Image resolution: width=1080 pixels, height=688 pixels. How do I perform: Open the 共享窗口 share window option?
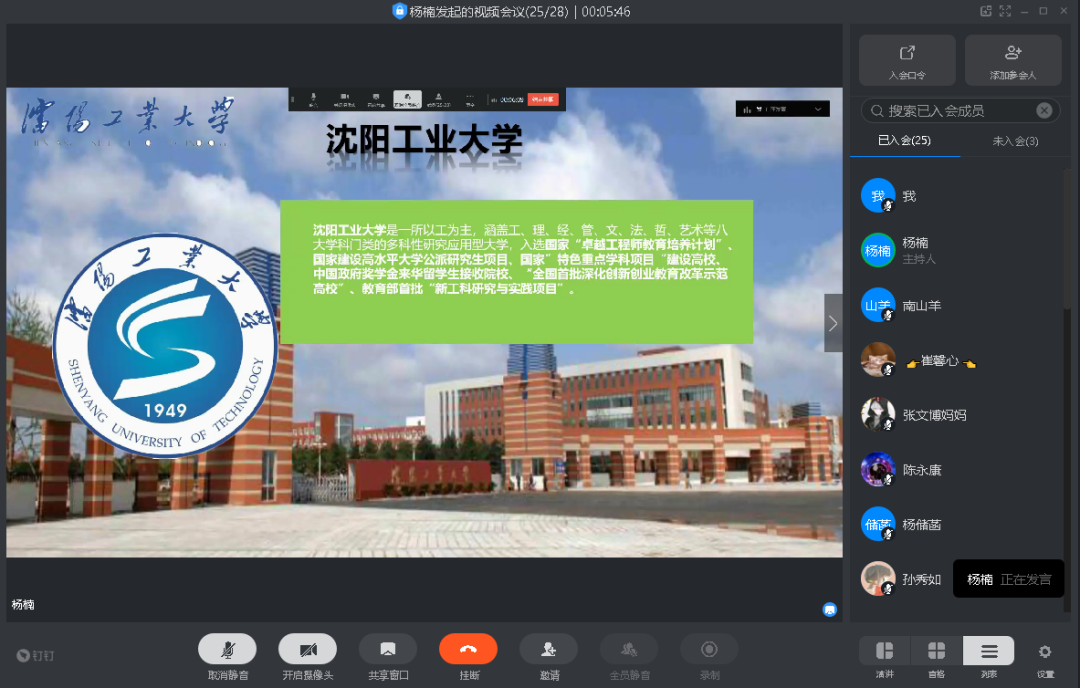pos(388,649)
